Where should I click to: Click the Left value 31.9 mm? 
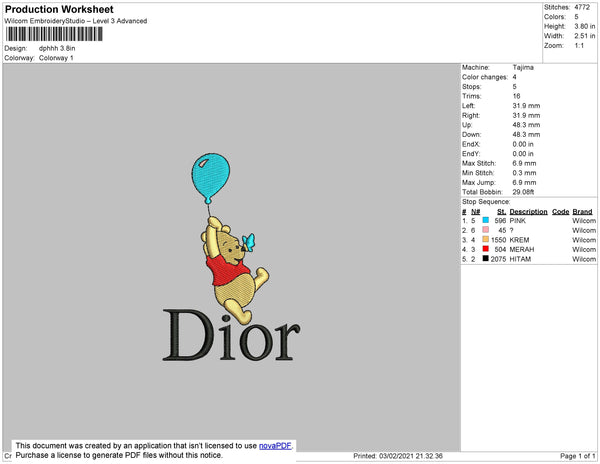point(527,106)
